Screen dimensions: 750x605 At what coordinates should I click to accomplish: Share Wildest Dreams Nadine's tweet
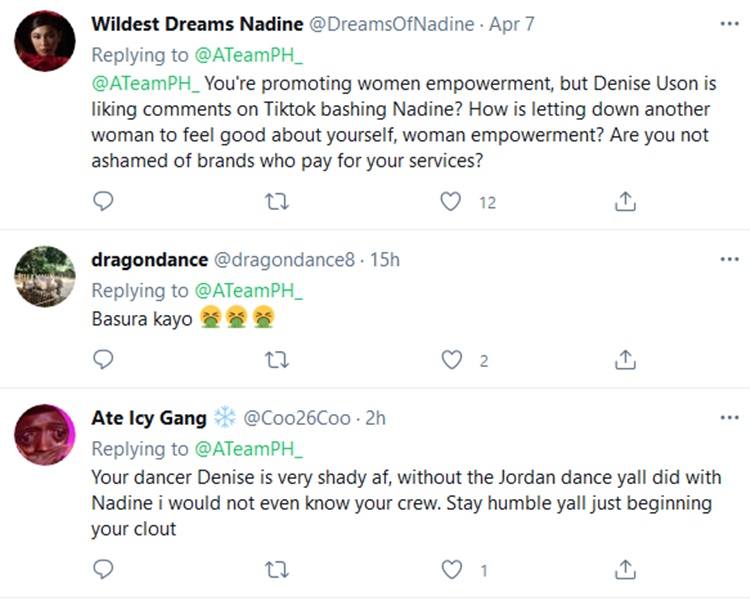click(625, 202)
